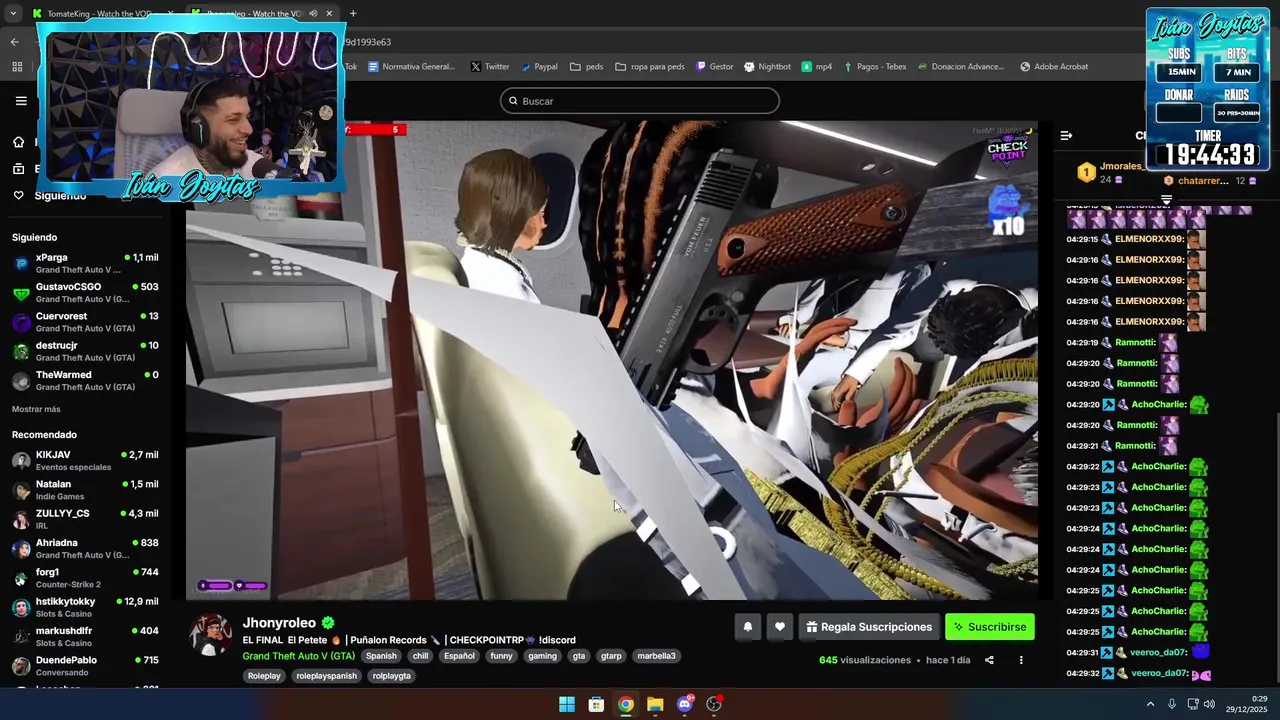Open the Kick sidebar hamburger menu
1280x720 pixels.
tap(21, 101)
